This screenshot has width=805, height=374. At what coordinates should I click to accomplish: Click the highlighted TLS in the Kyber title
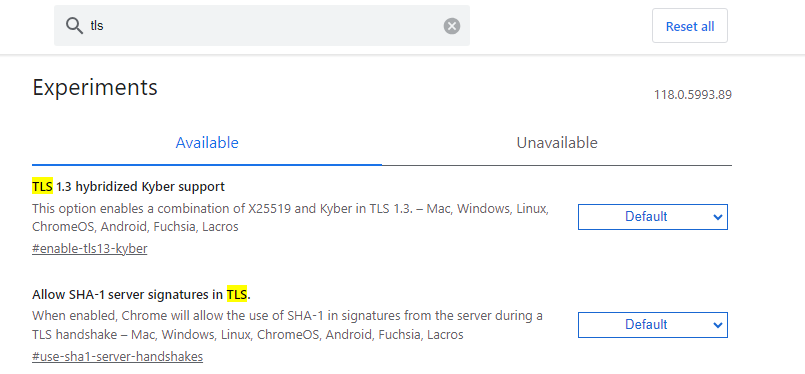42,186
